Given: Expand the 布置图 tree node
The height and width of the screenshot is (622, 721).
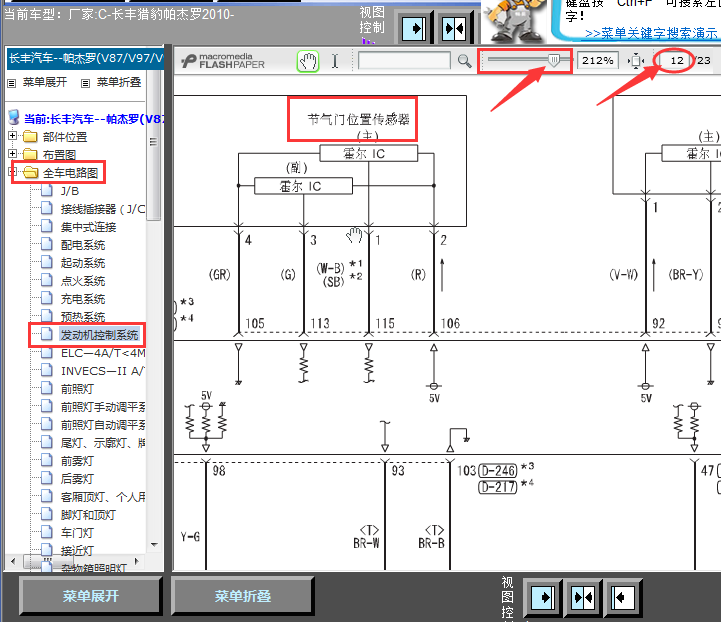Looking at the screenshot, I should tap(12, 154).
